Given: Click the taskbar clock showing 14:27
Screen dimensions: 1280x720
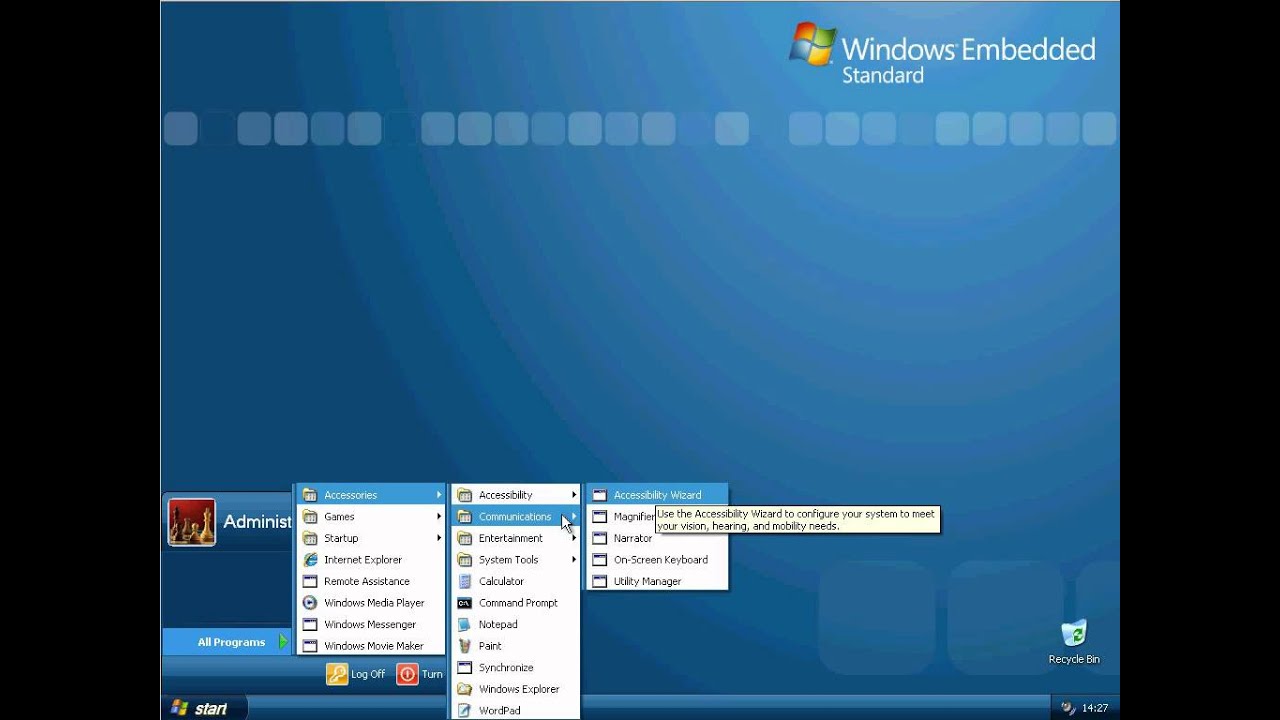Looking at the screenshot, I should (x=1095, y=708).
